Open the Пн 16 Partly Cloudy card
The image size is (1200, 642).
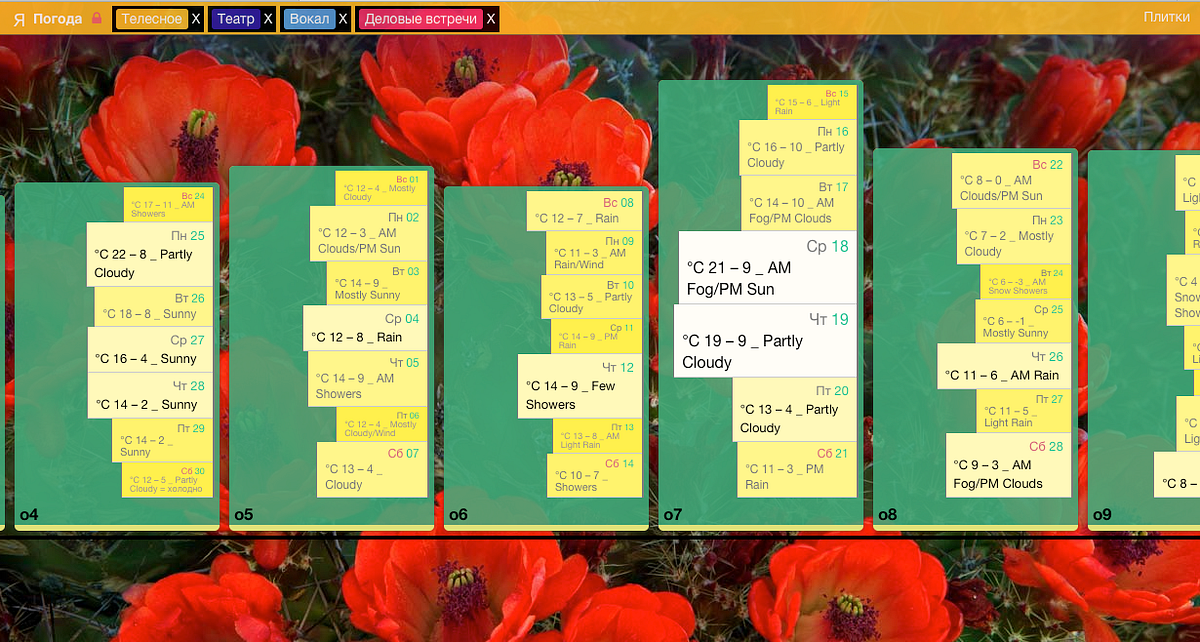(x=798, y=148)
